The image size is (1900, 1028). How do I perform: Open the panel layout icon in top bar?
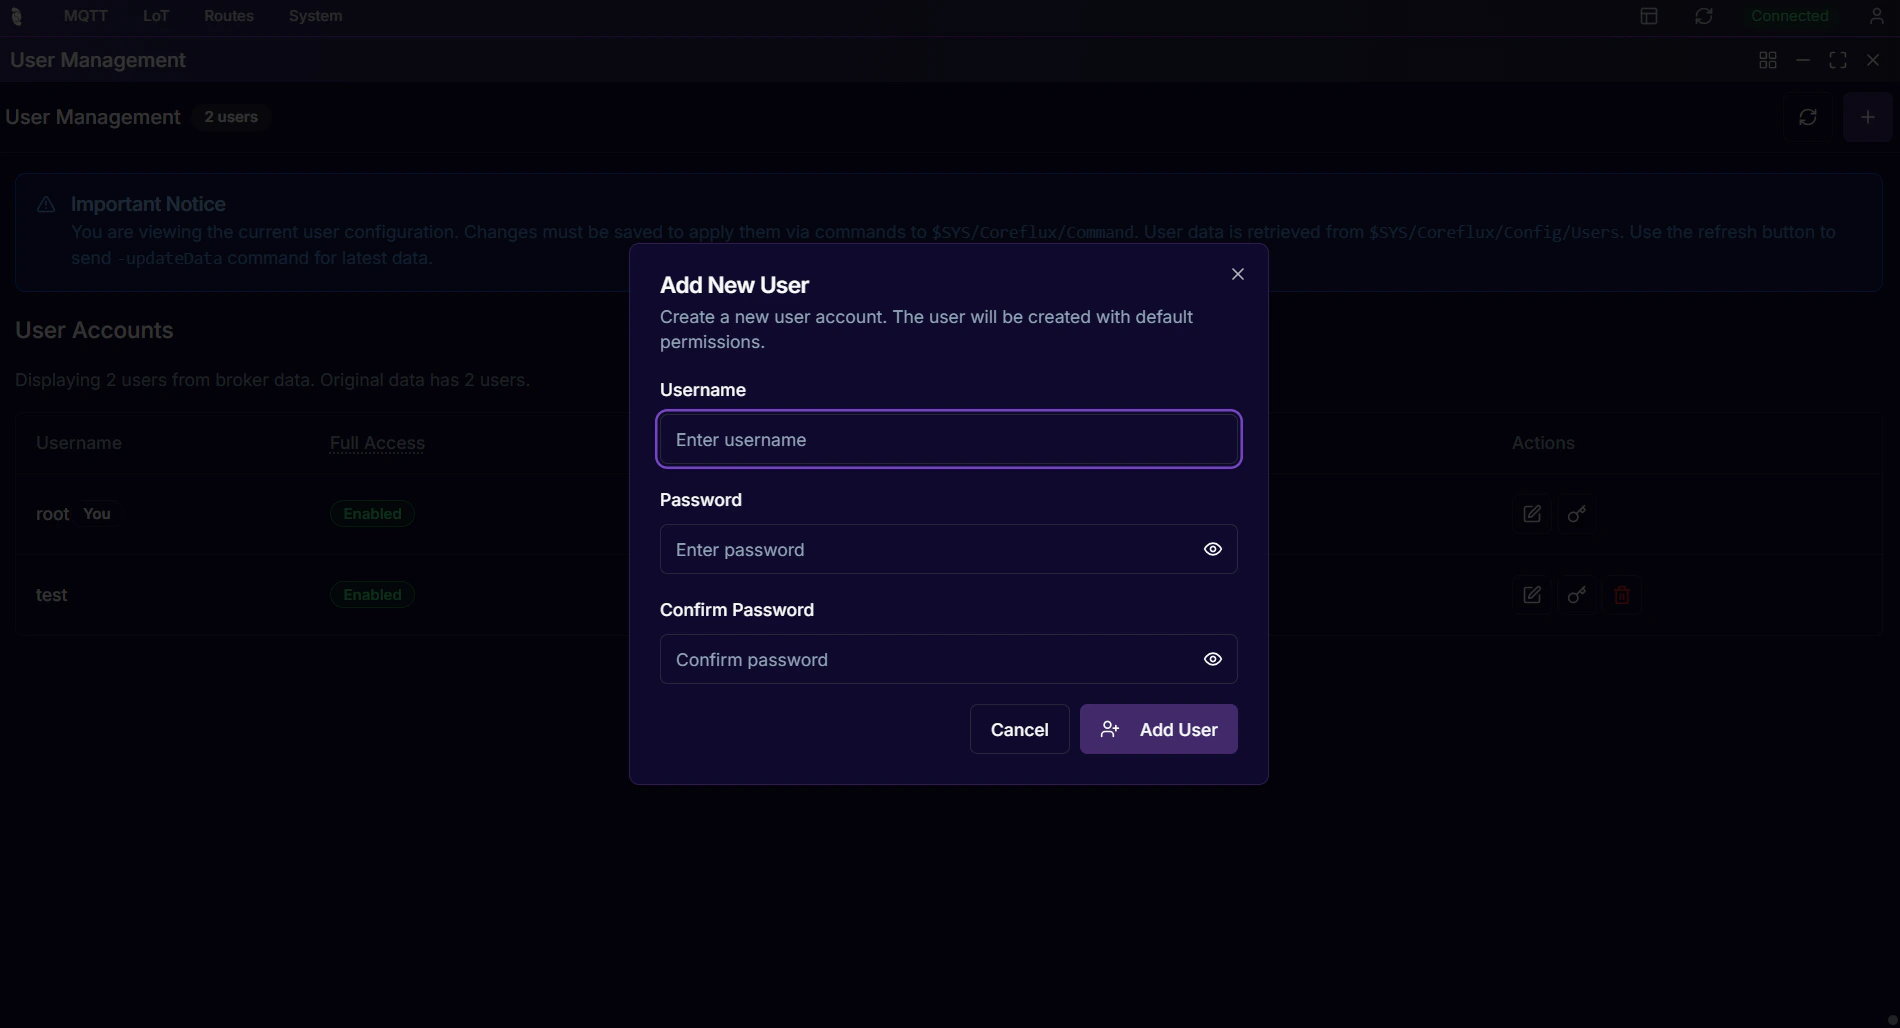pyautogui.click(x=1649, y=15)
